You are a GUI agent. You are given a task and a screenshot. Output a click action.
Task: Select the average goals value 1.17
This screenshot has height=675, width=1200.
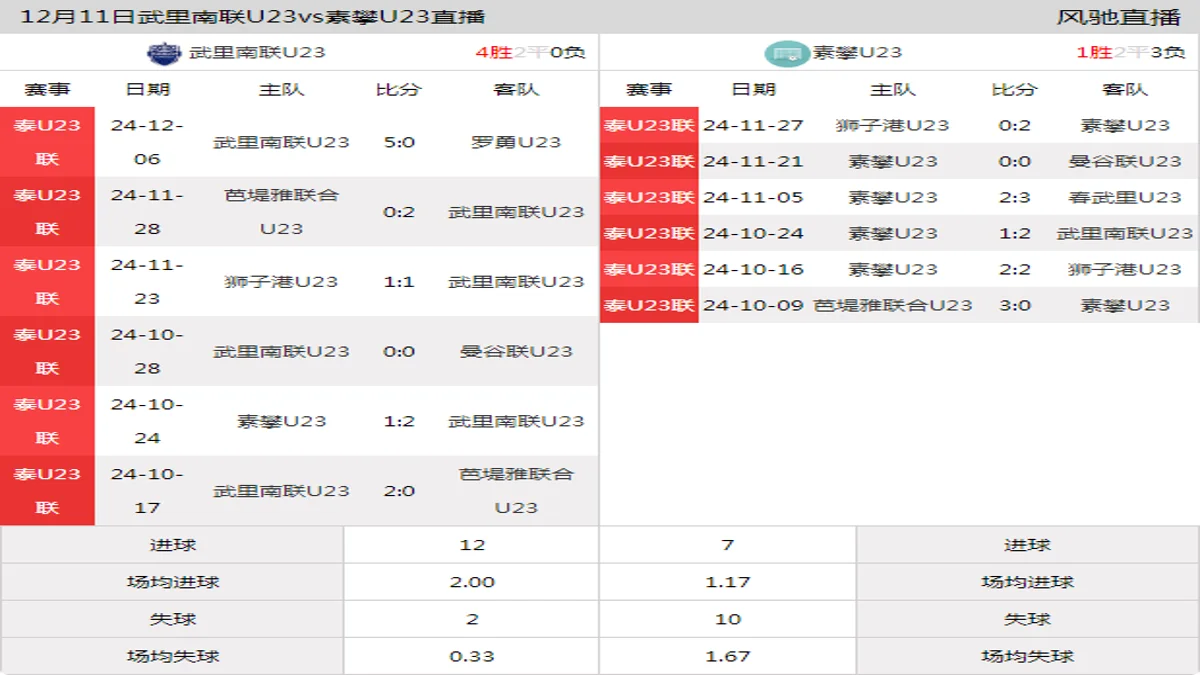coord(728,582)
